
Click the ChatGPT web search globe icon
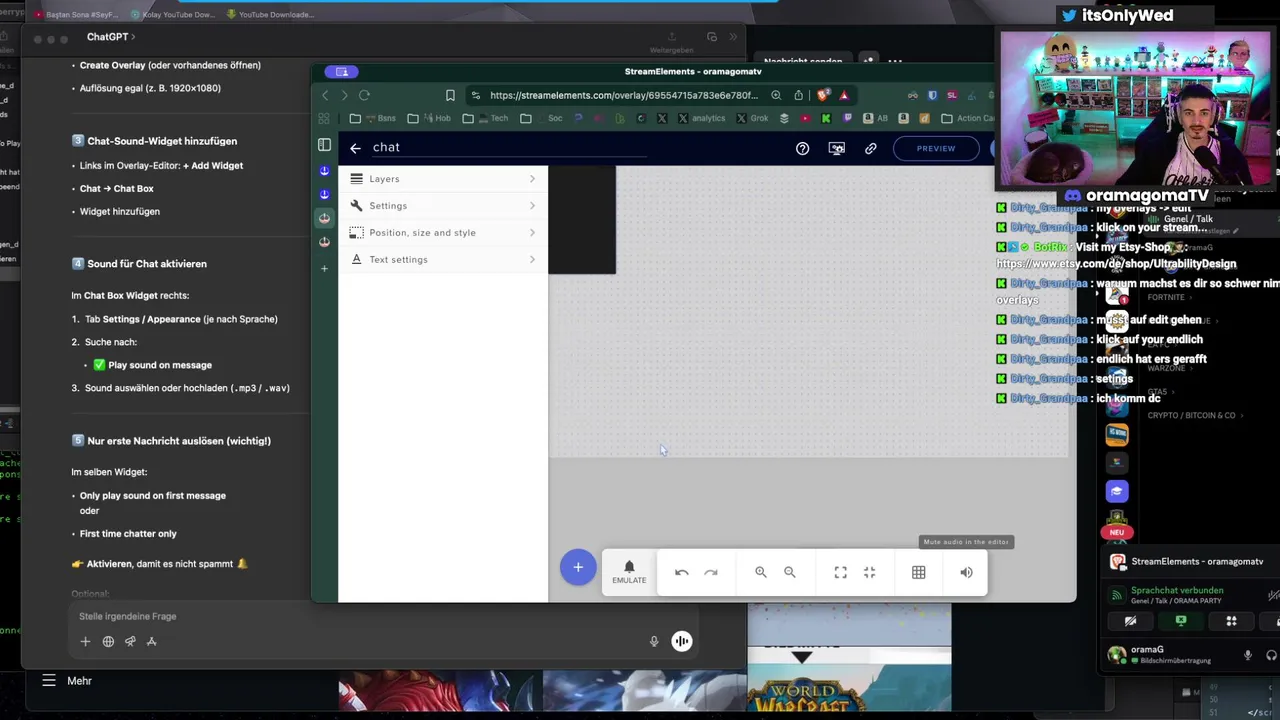click(108, 641)
